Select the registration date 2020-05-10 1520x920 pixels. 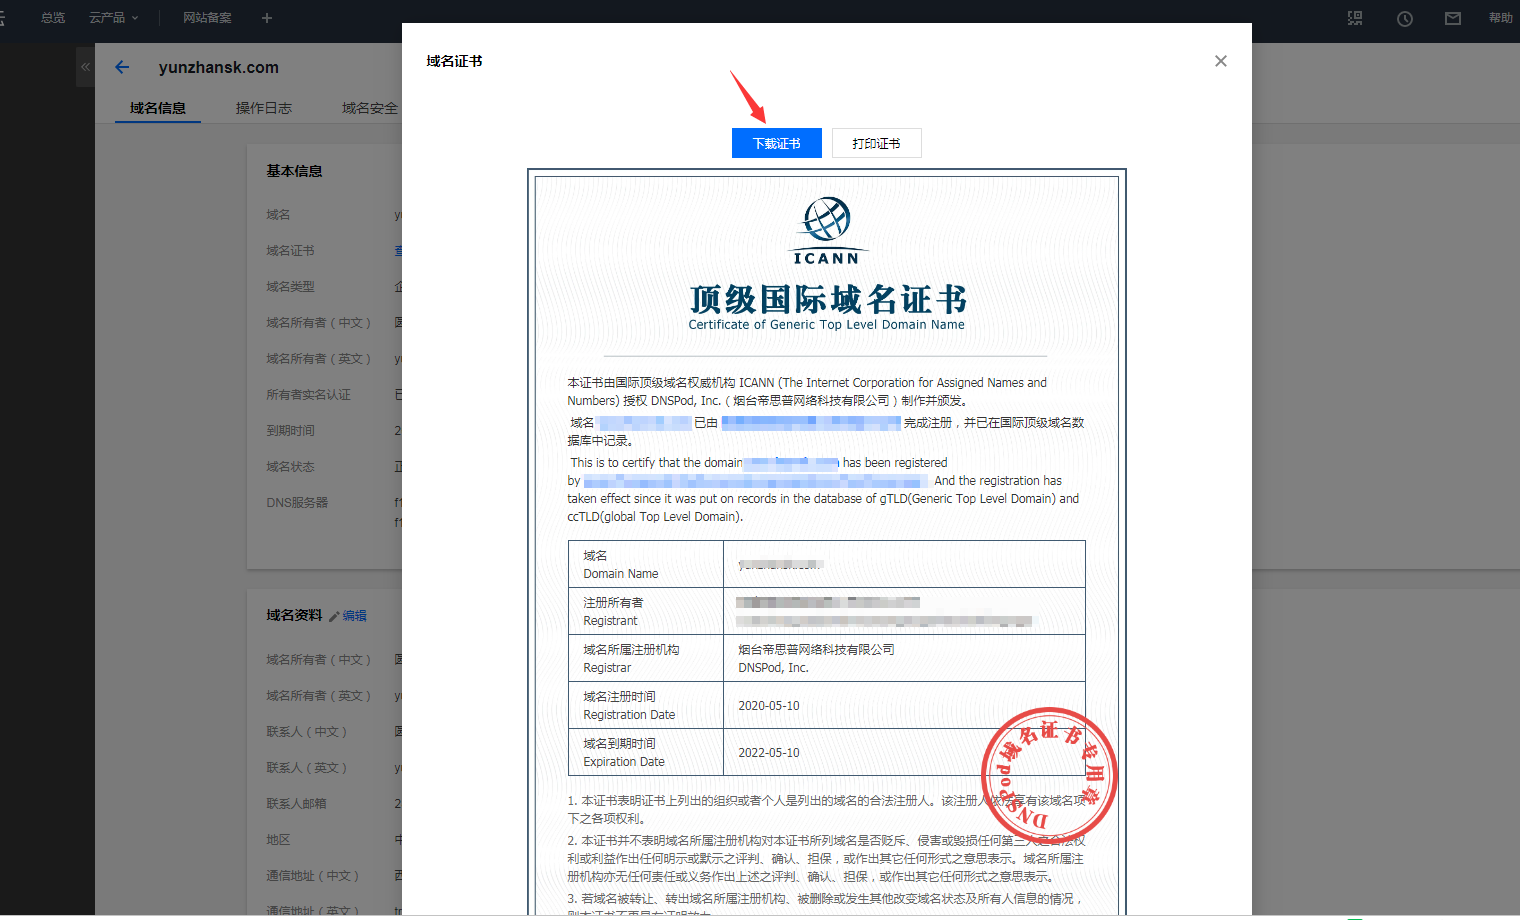click(769, 706)
